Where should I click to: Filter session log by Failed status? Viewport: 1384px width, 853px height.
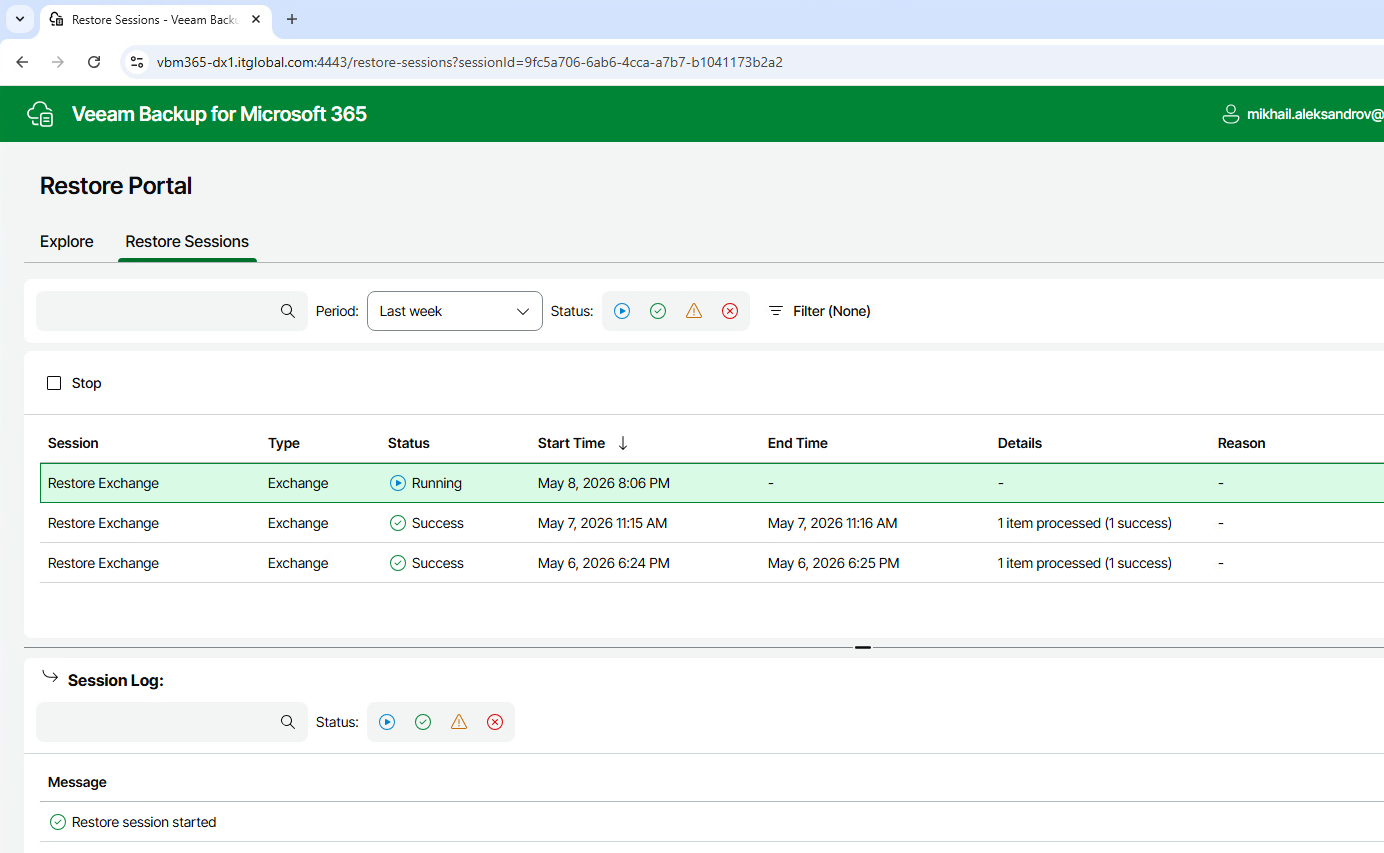coord(495,722)
